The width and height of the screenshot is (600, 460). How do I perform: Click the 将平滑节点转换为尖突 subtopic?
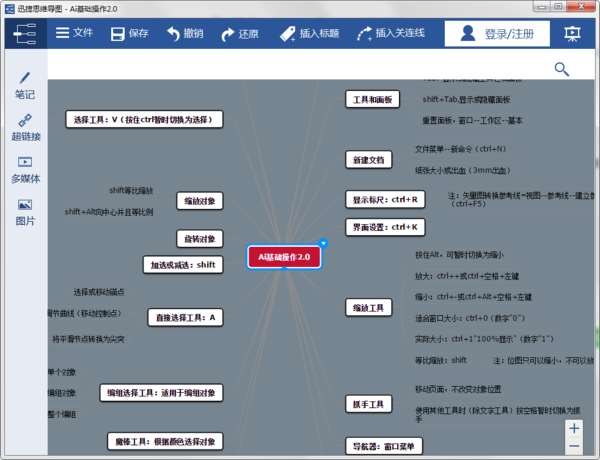point(88,339)
